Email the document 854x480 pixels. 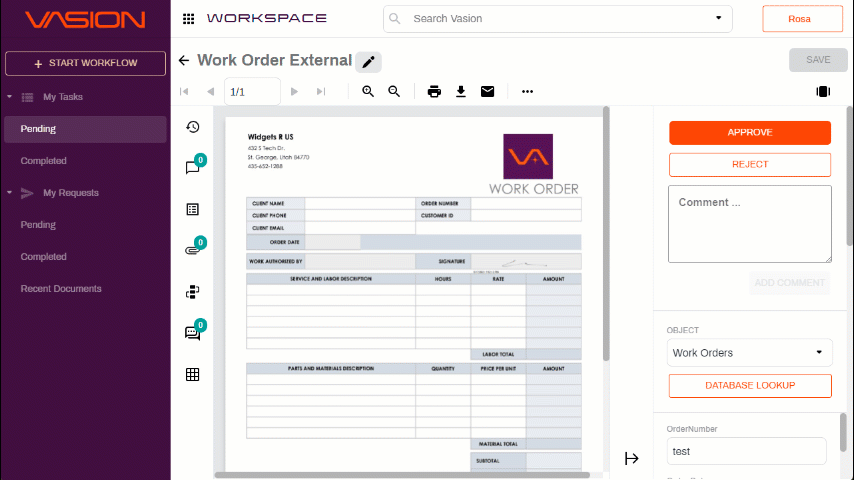(487, 92)
